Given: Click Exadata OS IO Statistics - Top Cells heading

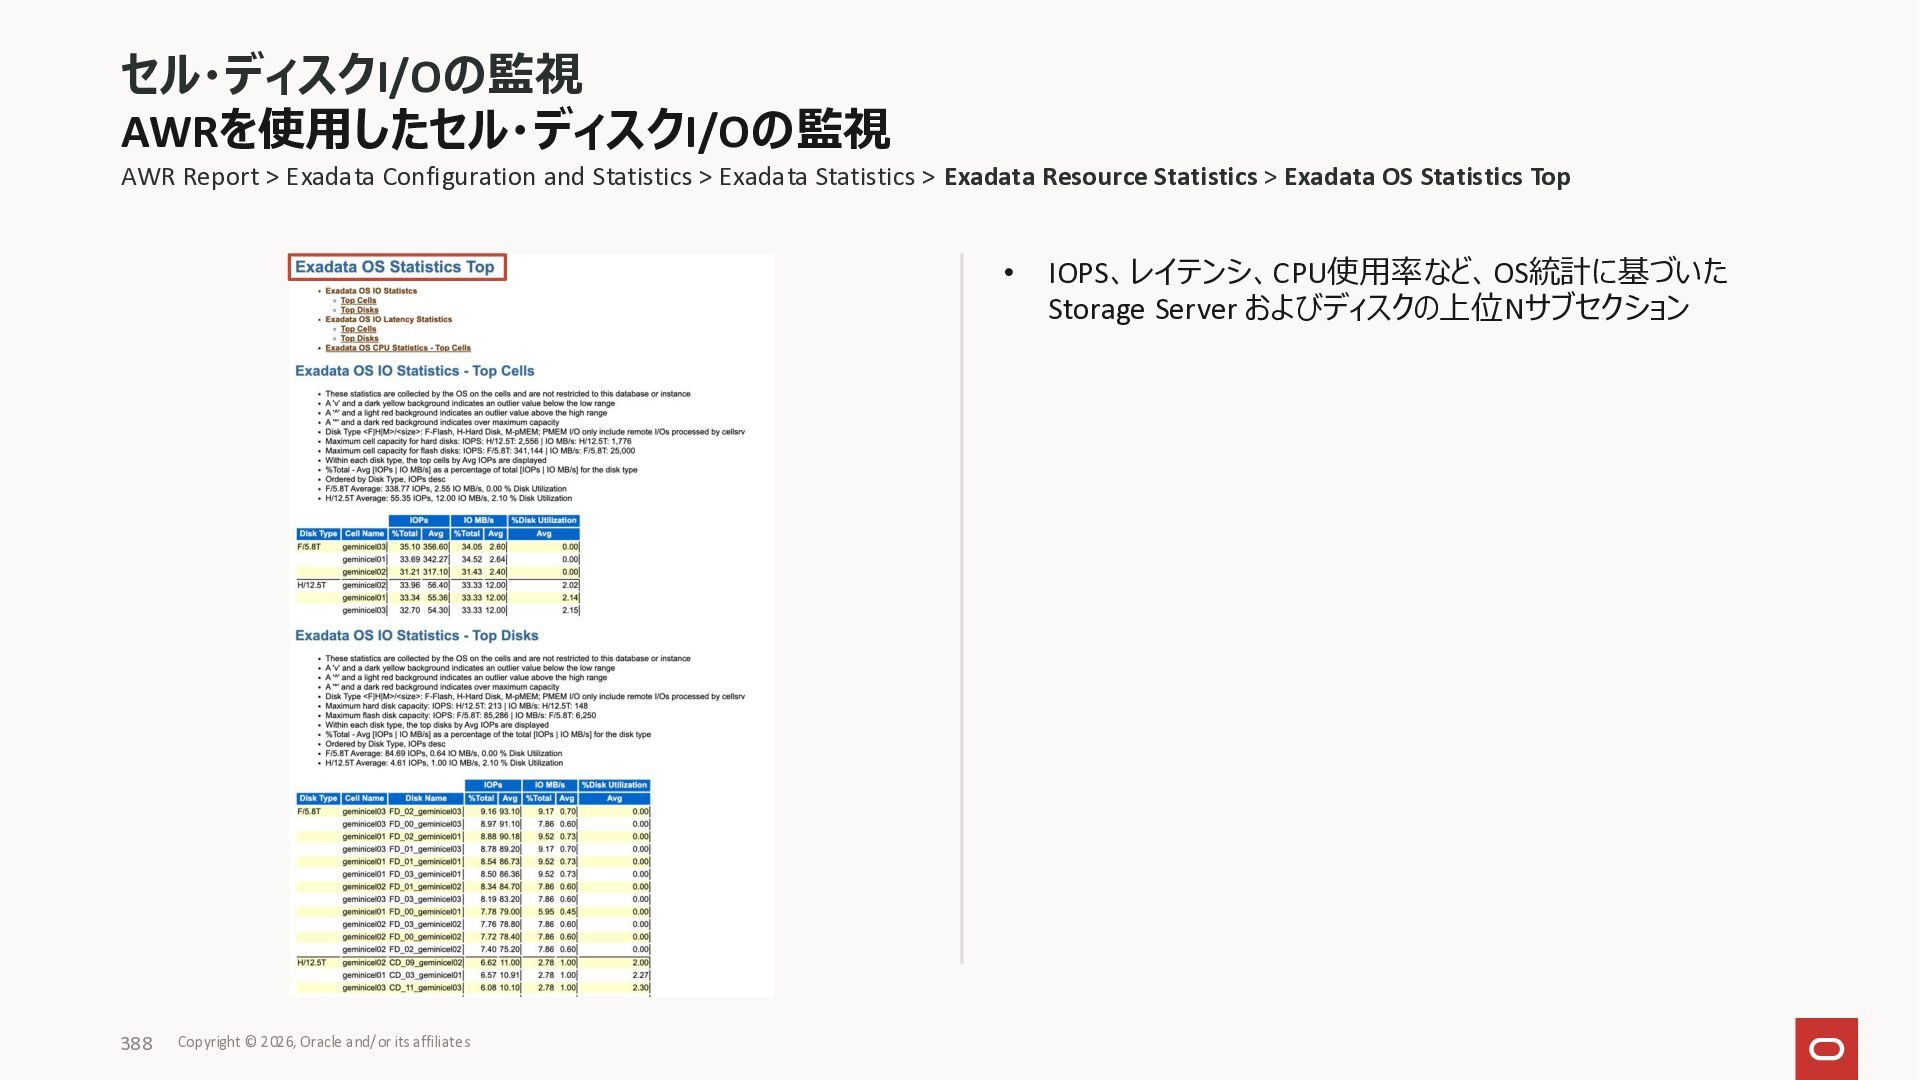Looking at the screenshot, I should pyautogui.click(x=414, y=371).
